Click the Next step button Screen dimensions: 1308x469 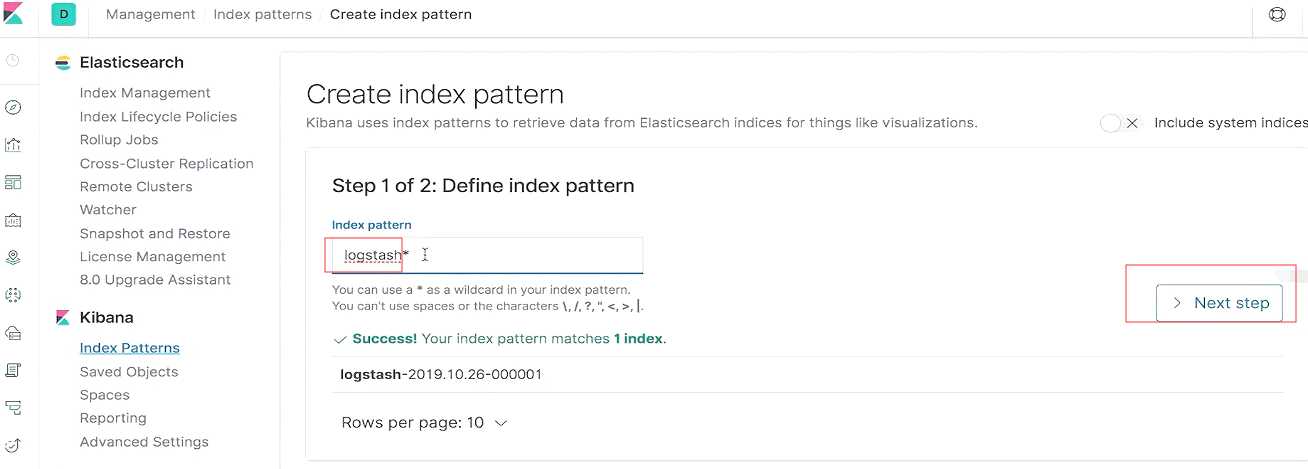click(1219, 303)
